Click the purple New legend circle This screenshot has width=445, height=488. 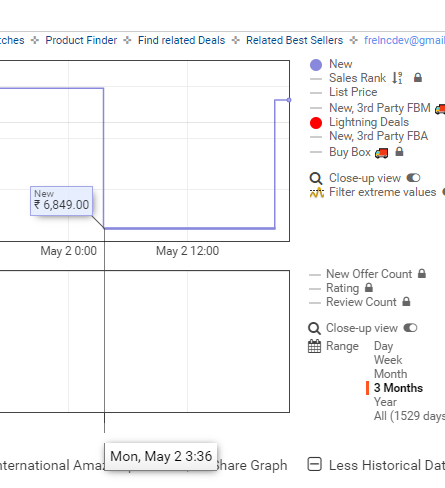316,65
